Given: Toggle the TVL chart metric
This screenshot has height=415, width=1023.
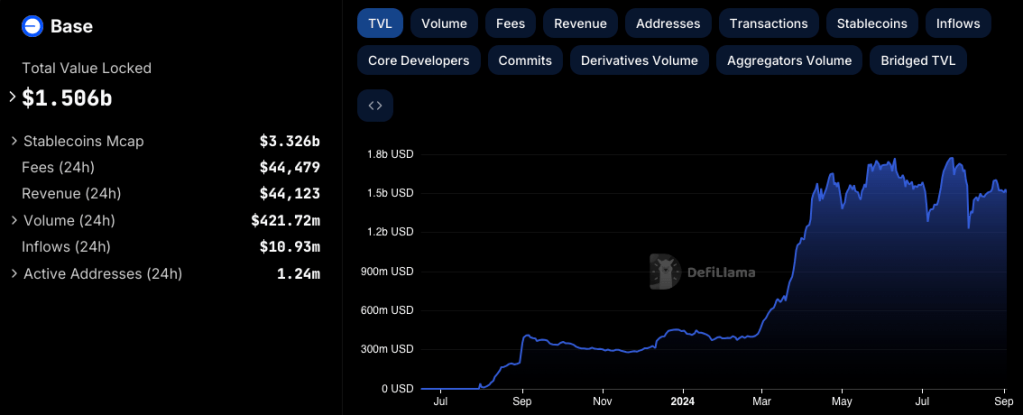Looking at the screenshot, I should tap(380, 23).
